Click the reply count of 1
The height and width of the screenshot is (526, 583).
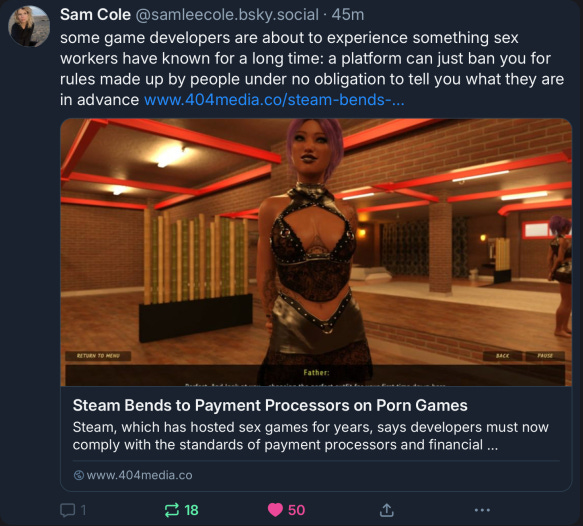tap(83, 510)
